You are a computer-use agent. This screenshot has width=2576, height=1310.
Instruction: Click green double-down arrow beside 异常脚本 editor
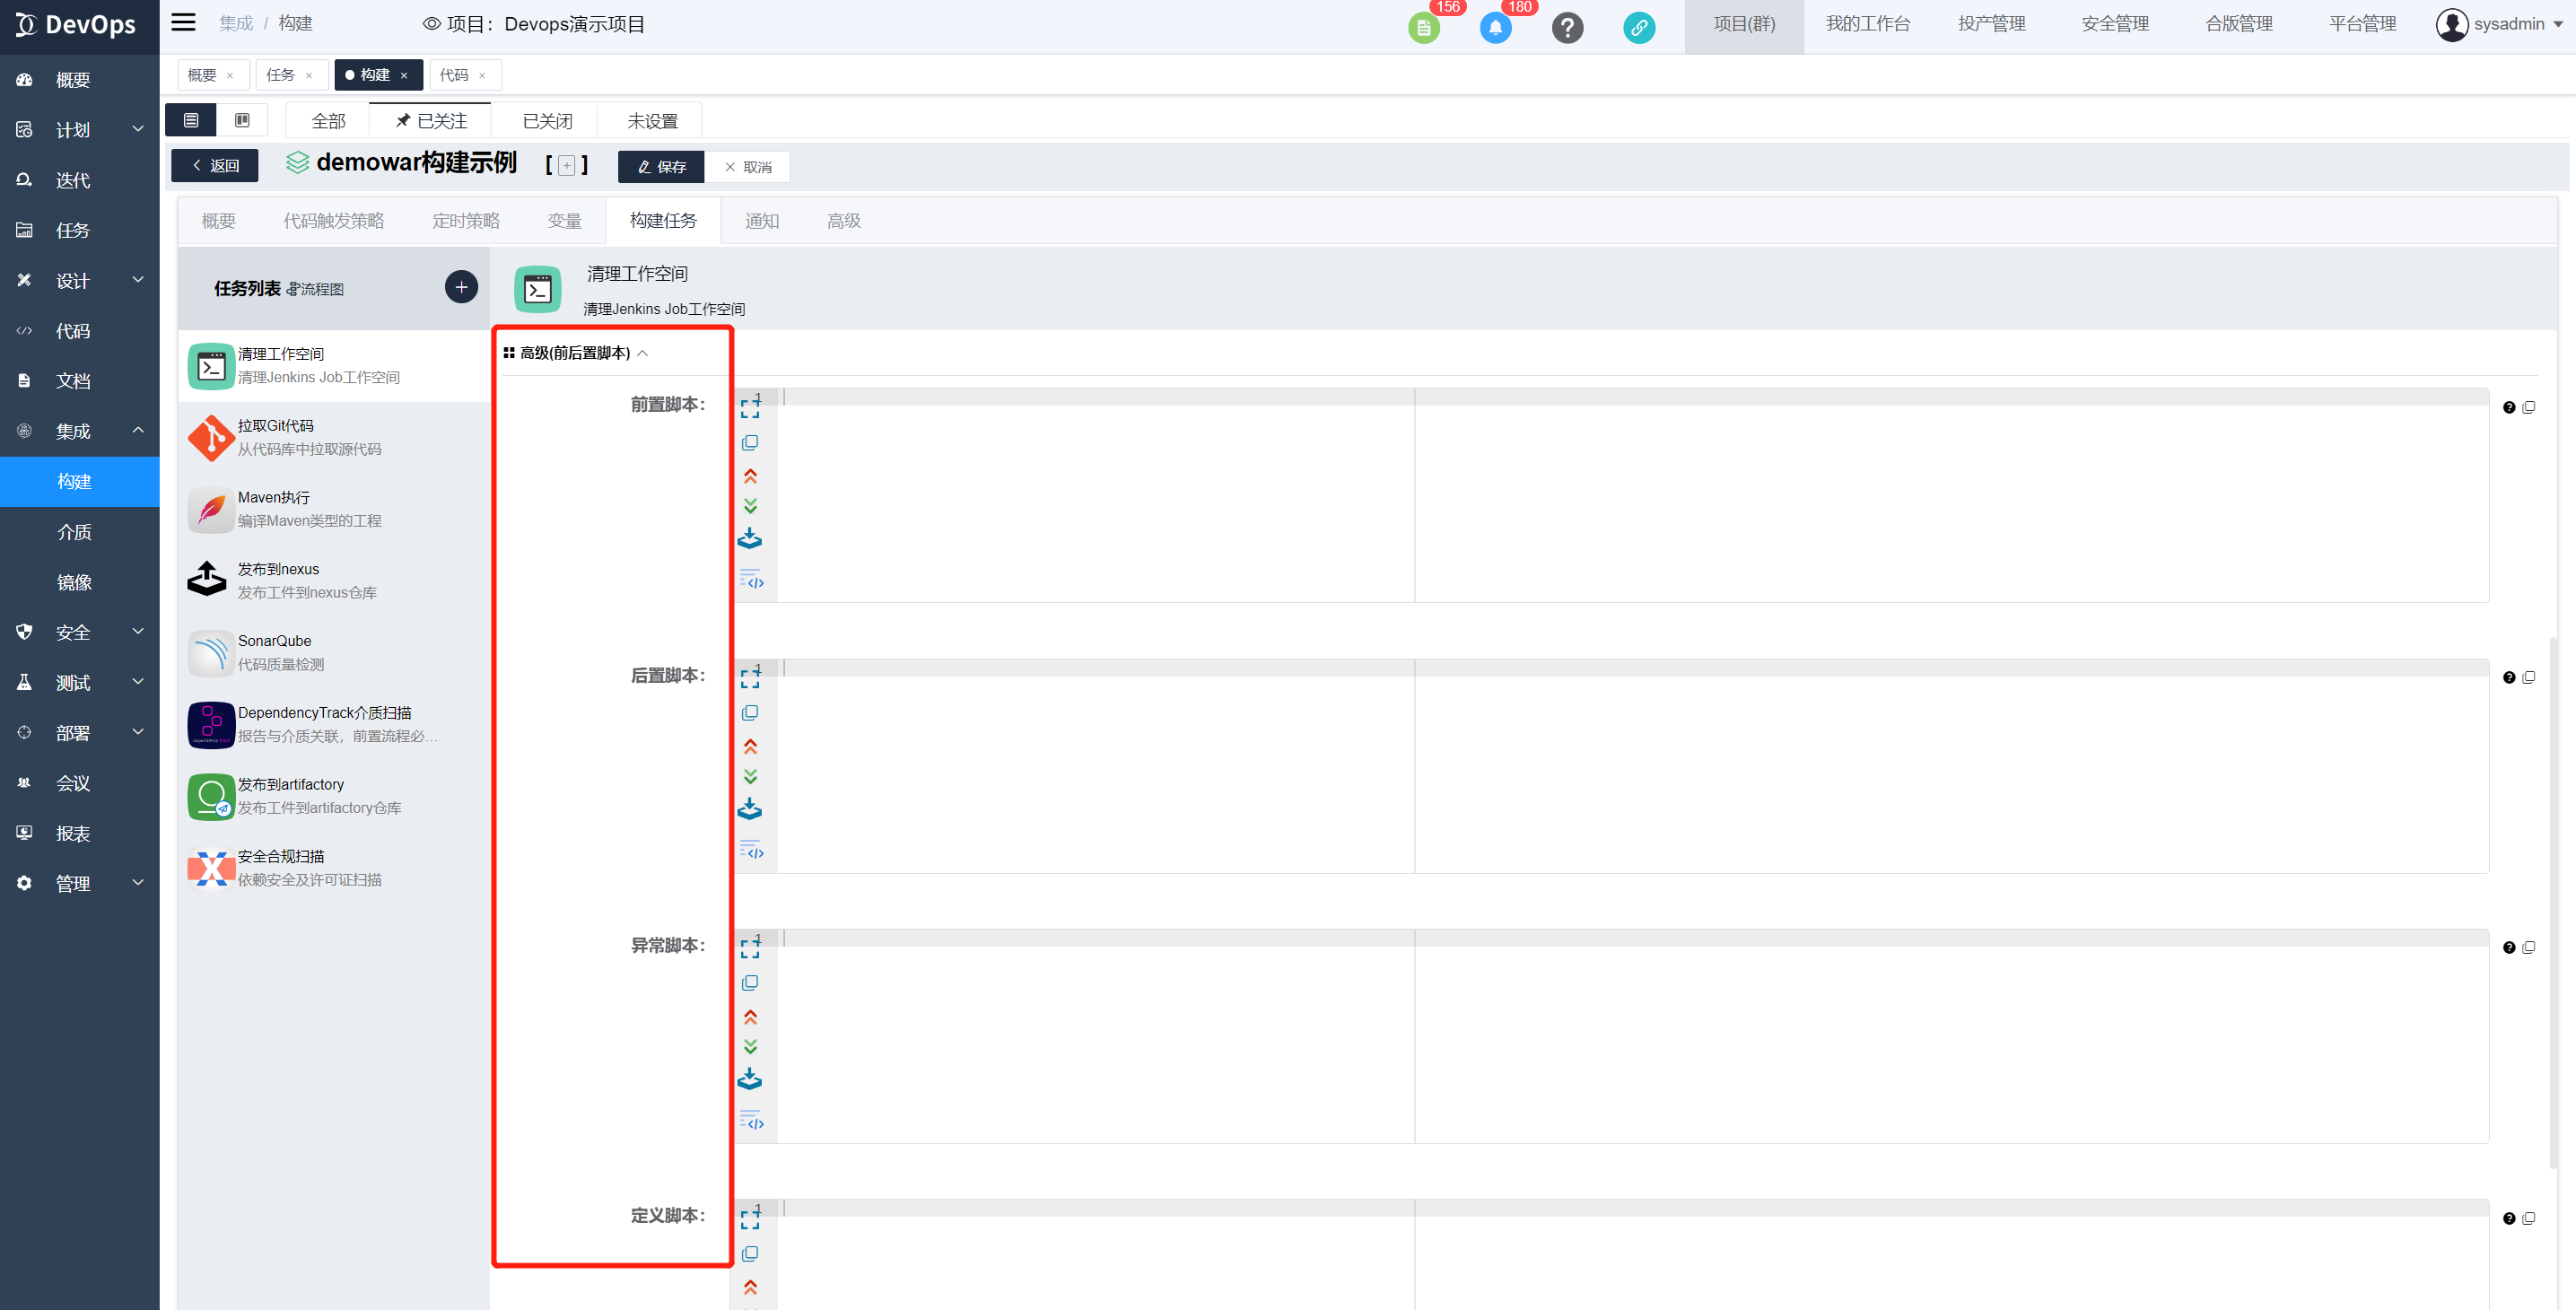coord(750,1047)
